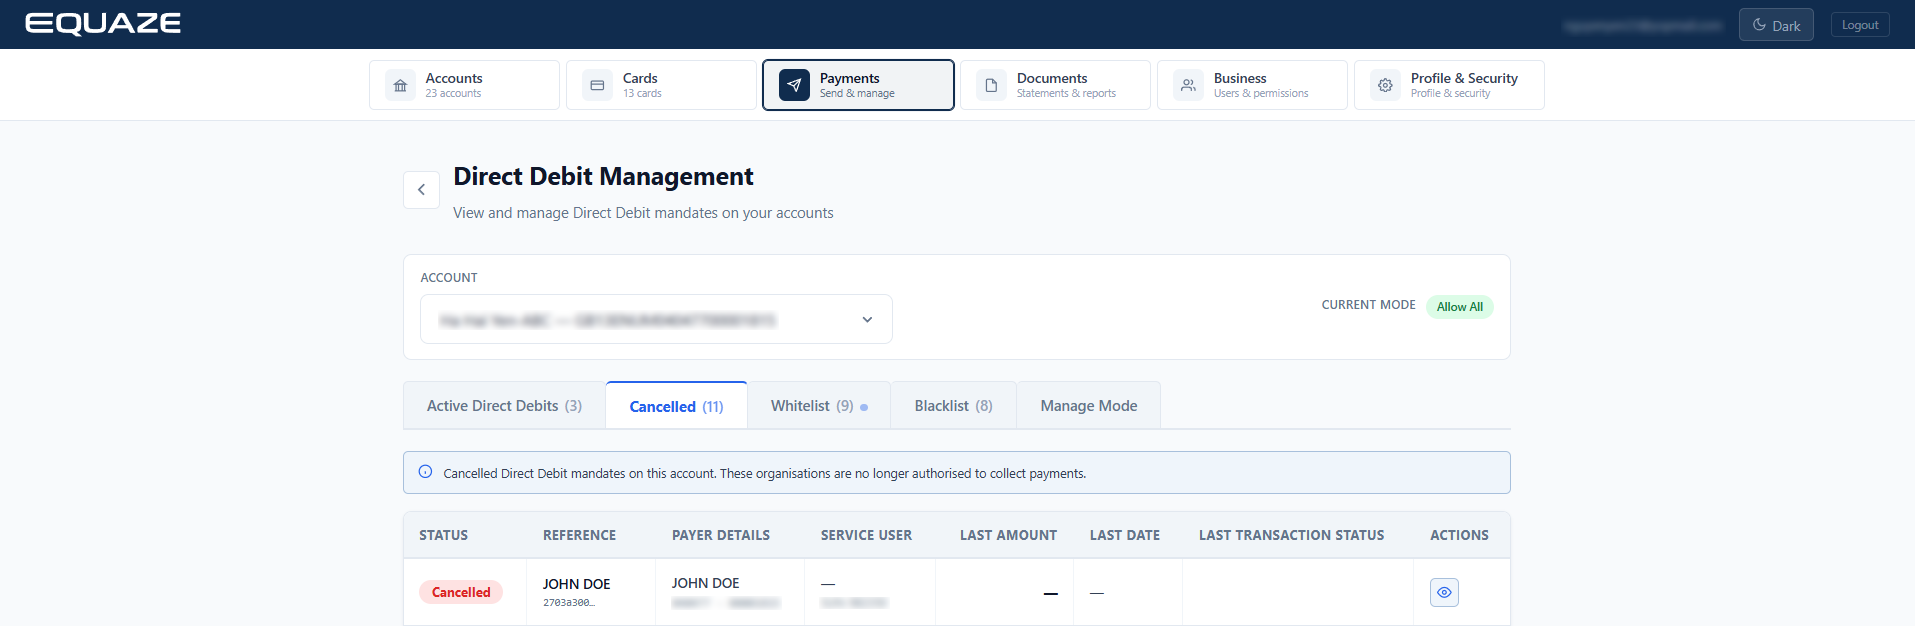Click the ACTIONS column header
The image size is (1915, 626).
1459,535
